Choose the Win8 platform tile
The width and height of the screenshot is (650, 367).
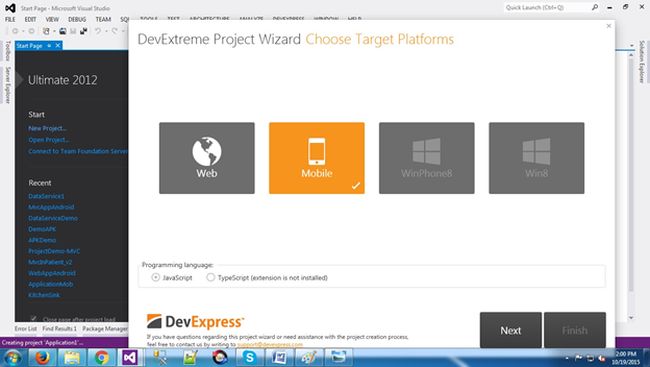[536, 158]
